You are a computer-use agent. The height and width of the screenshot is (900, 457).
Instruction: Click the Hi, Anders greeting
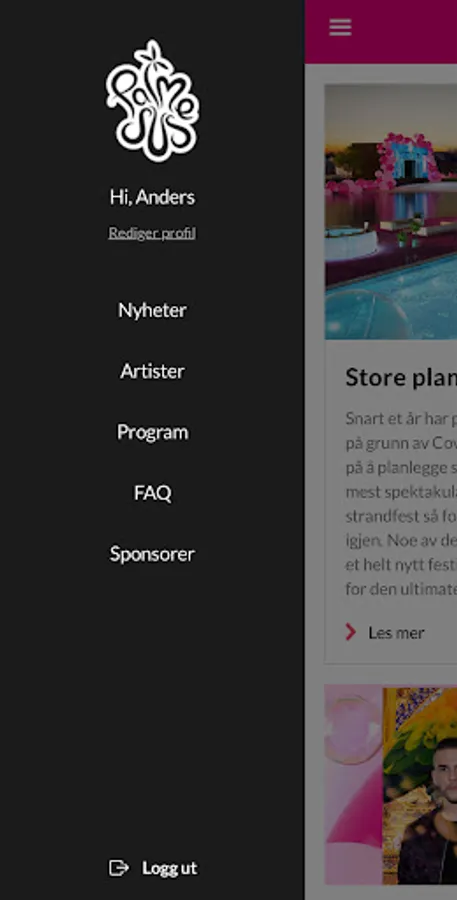pyautogui.click(x=152, y=197)
